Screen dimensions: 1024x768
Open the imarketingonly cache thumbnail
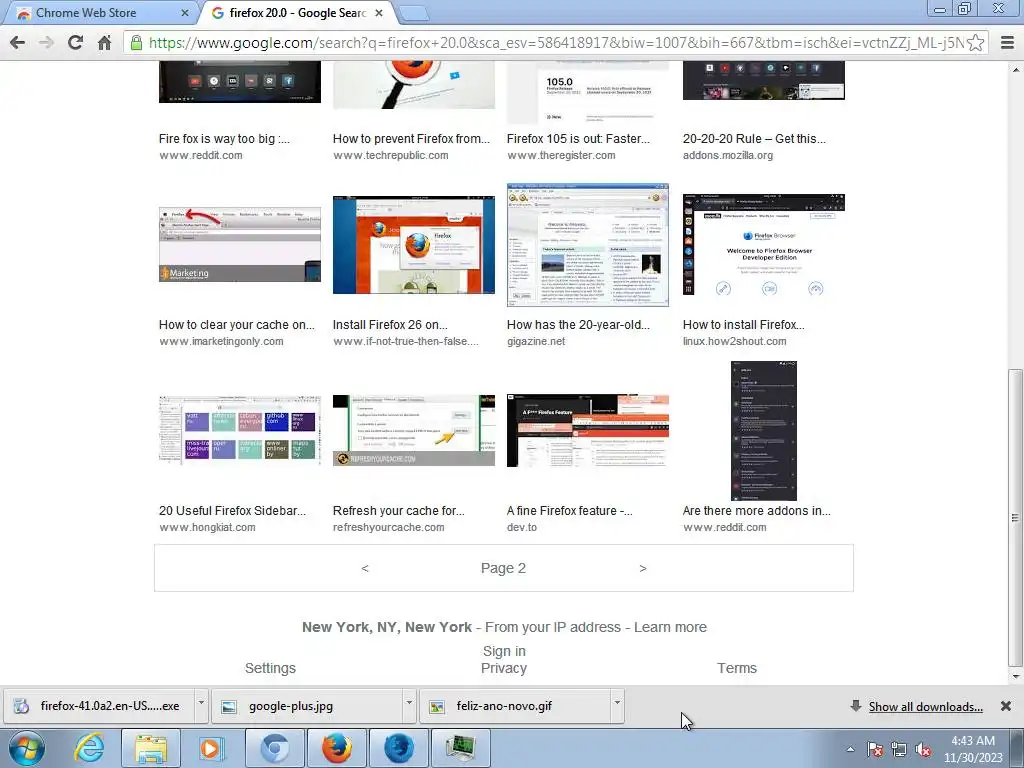pos(240,244)
